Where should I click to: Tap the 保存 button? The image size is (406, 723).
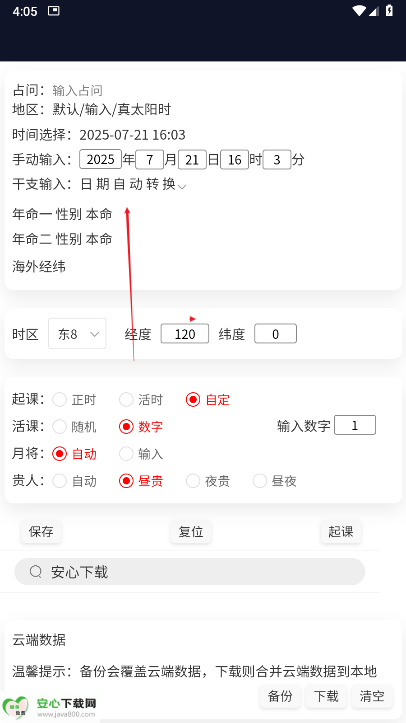[x=41, y=531]
